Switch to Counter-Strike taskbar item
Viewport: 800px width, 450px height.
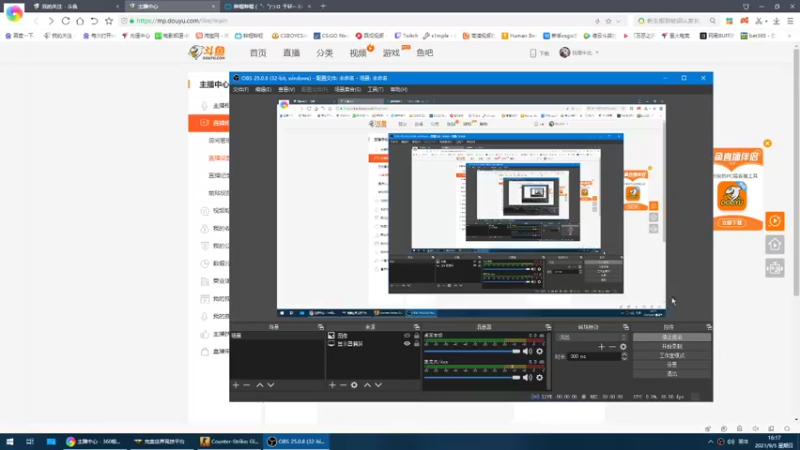click(x=229, y=441)
